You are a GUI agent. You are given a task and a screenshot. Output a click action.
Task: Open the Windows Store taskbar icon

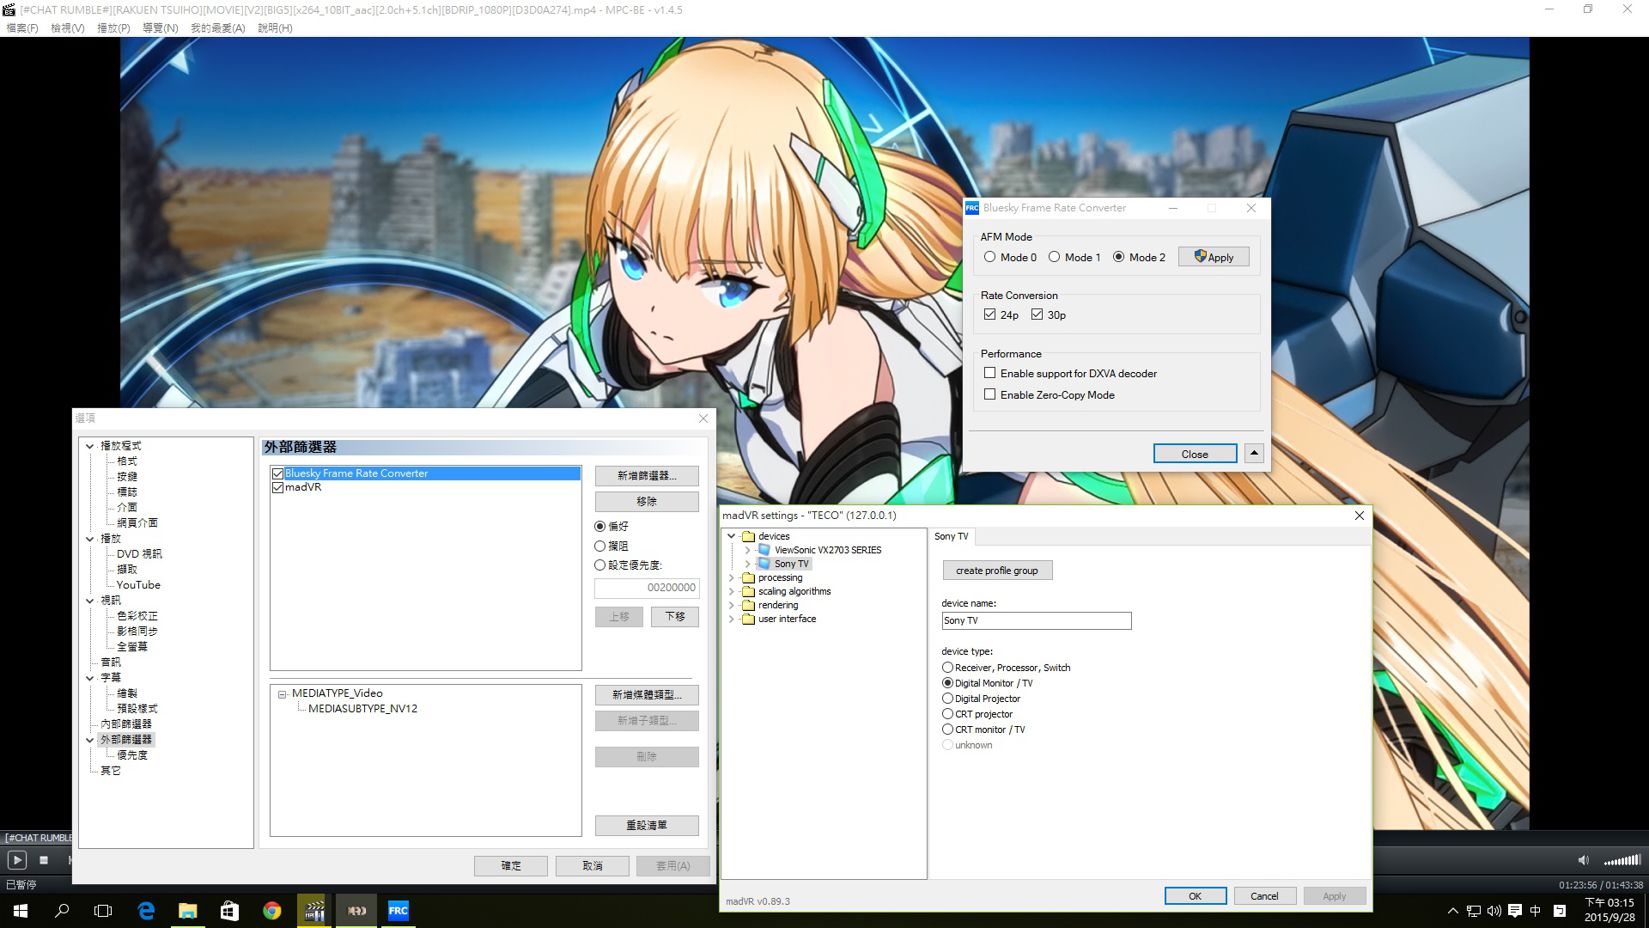[x=229, y=911]
